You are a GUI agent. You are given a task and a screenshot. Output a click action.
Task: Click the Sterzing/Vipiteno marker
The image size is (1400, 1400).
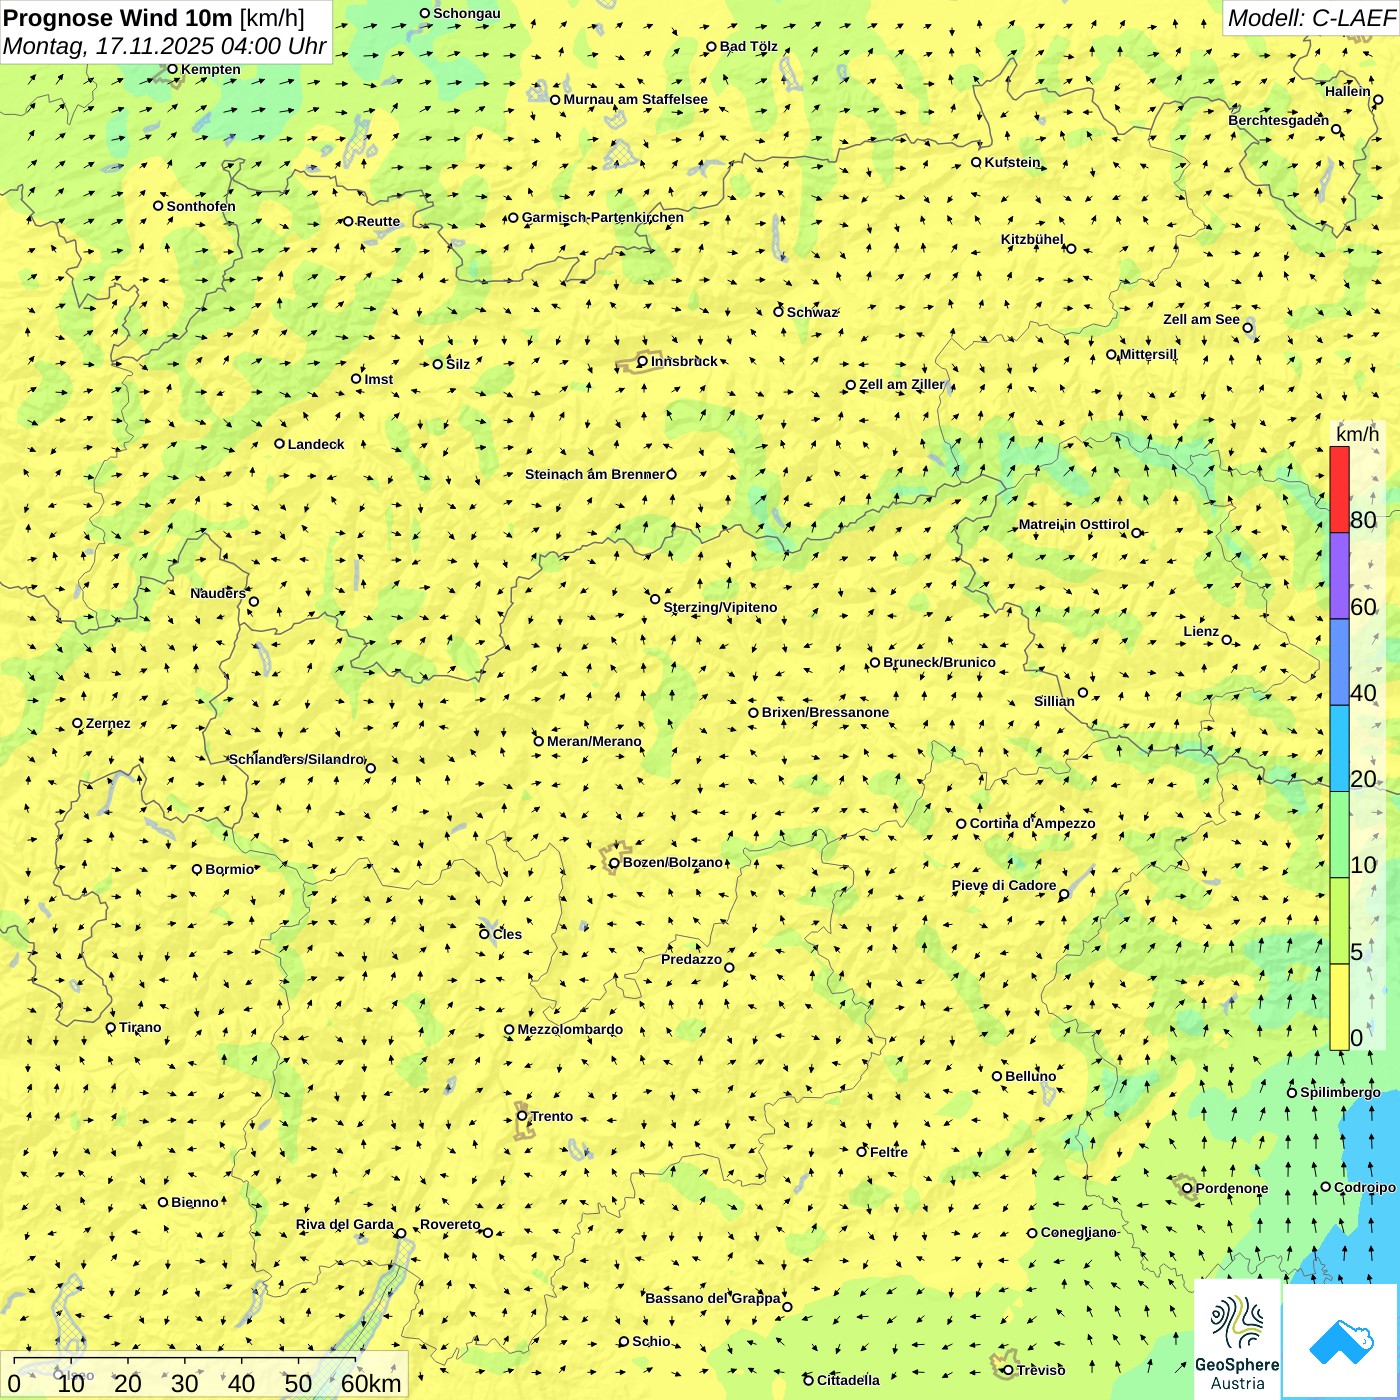click(655, 599)
